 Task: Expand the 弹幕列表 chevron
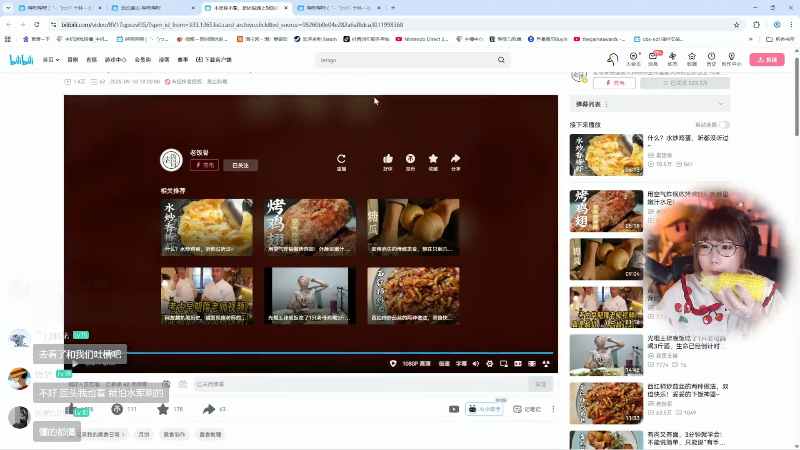[720, 104]
